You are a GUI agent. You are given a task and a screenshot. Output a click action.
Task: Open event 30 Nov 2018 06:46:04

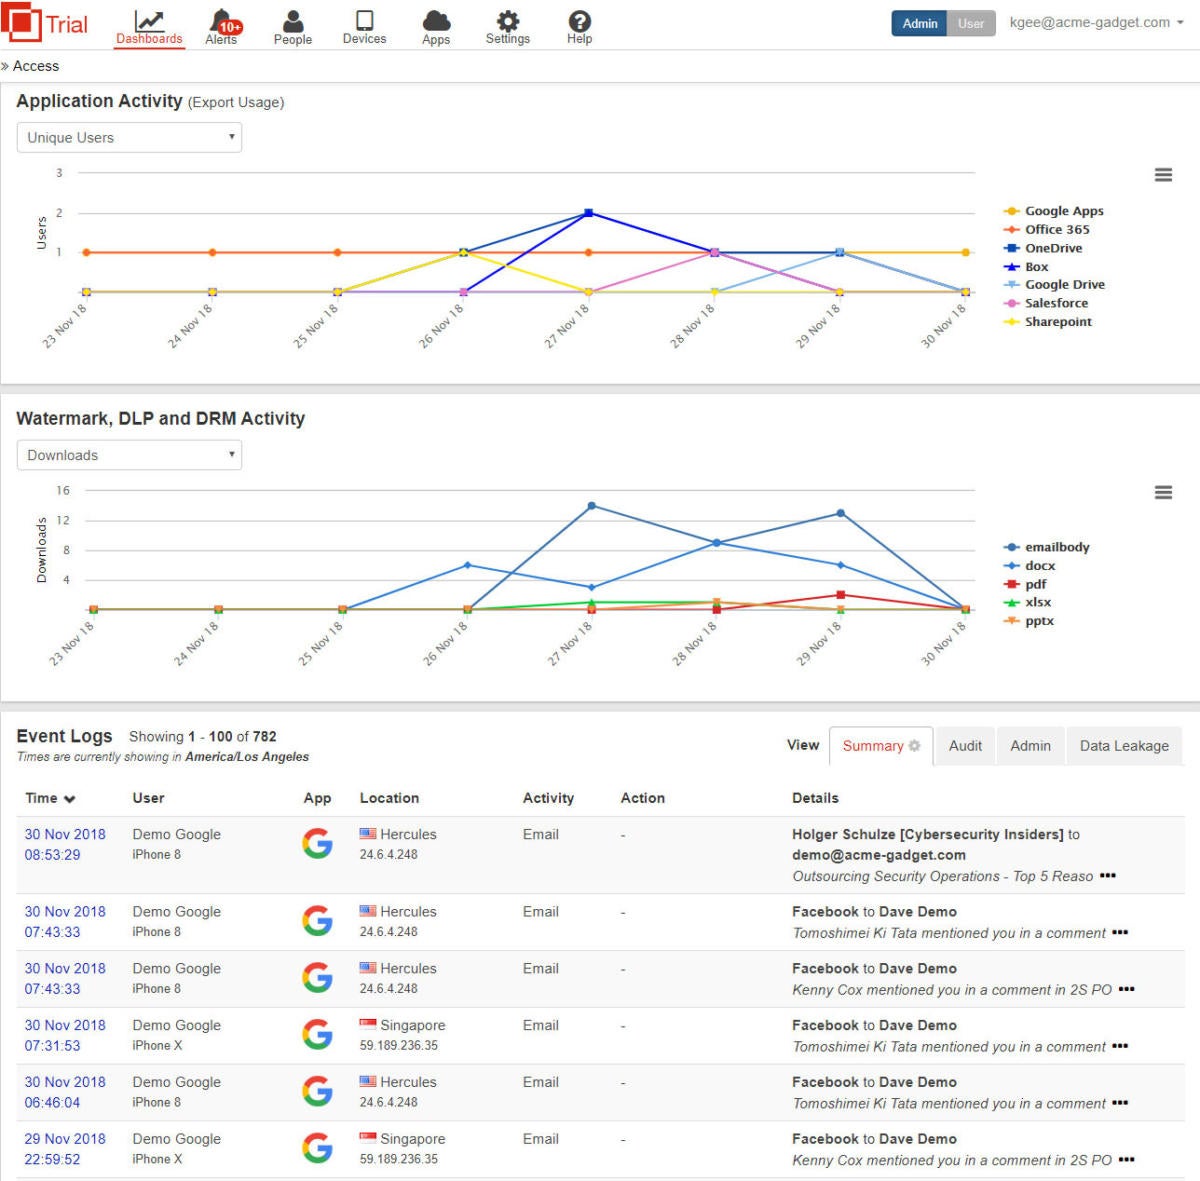[x=65, y=1092]
